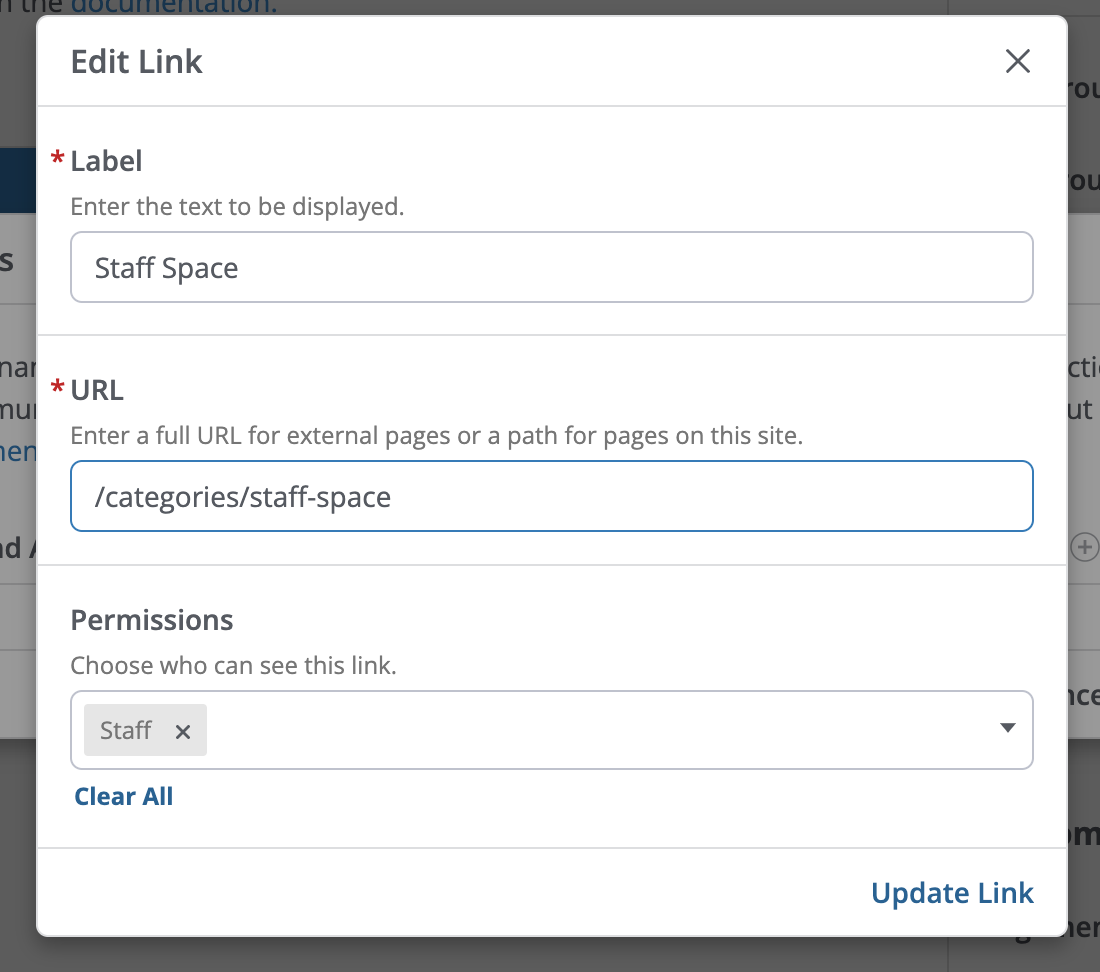Click the Choose who can see this link text

tap(233, 665)
